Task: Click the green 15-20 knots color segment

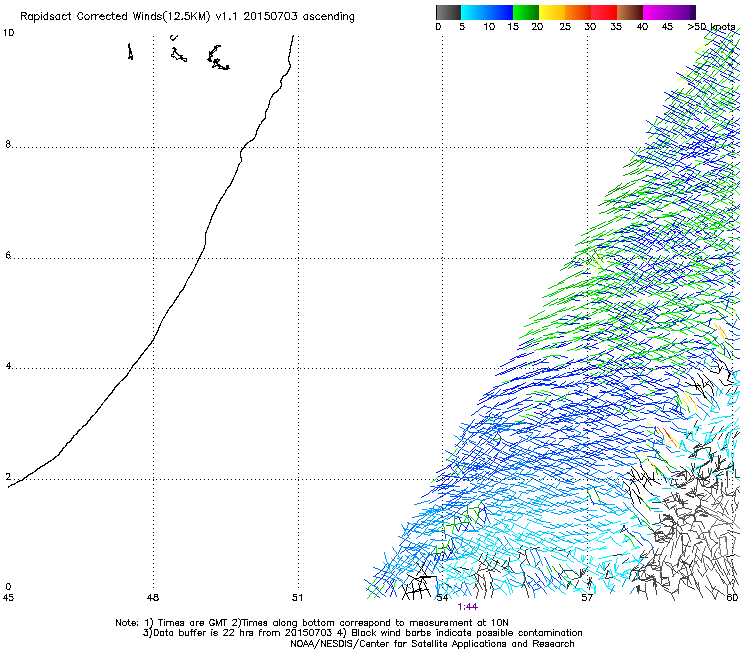Action: coord(526,12)
